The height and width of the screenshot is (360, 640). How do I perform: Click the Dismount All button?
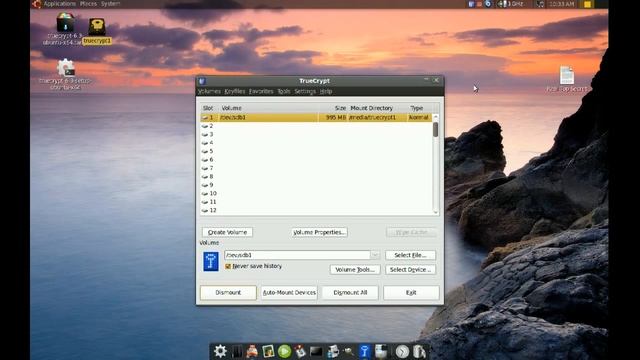(x=350, y=293)
